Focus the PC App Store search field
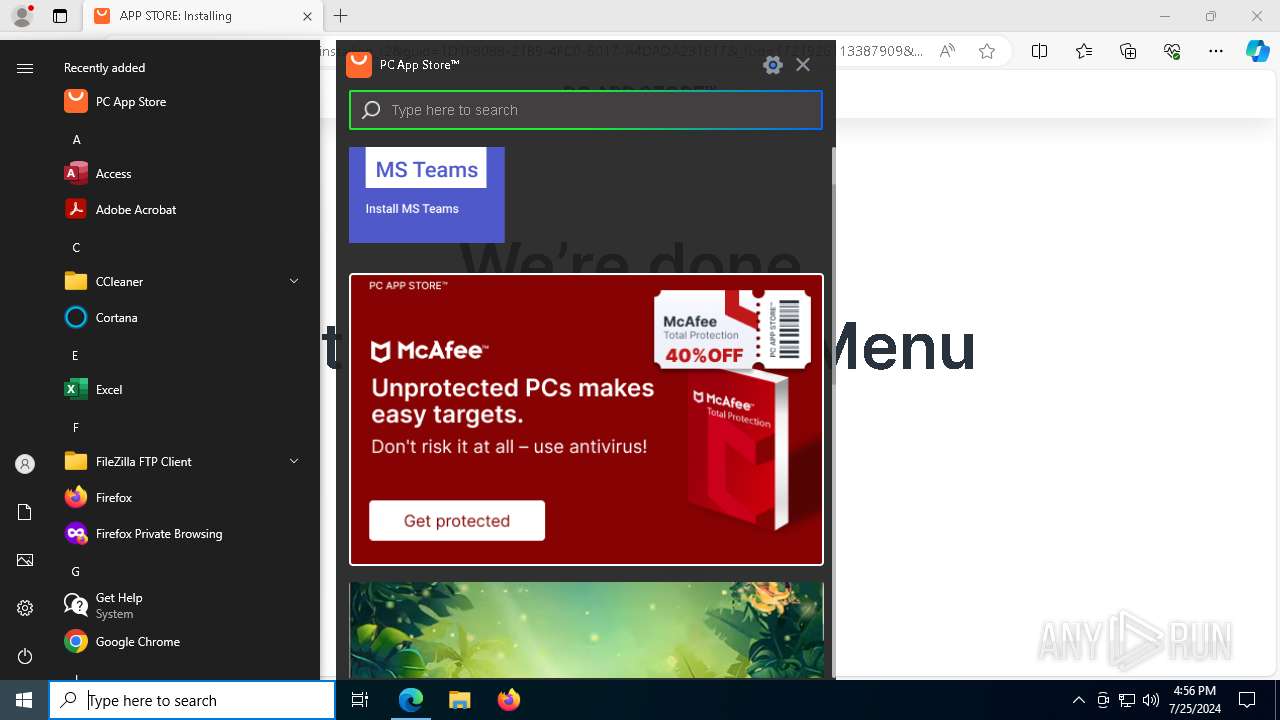This screenshot has width=1280, height=720. pos(586,110)
